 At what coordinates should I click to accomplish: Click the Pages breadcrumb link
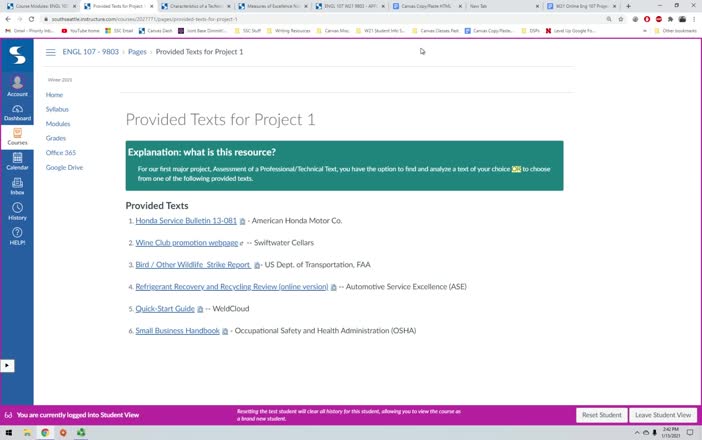coord(137,52)
